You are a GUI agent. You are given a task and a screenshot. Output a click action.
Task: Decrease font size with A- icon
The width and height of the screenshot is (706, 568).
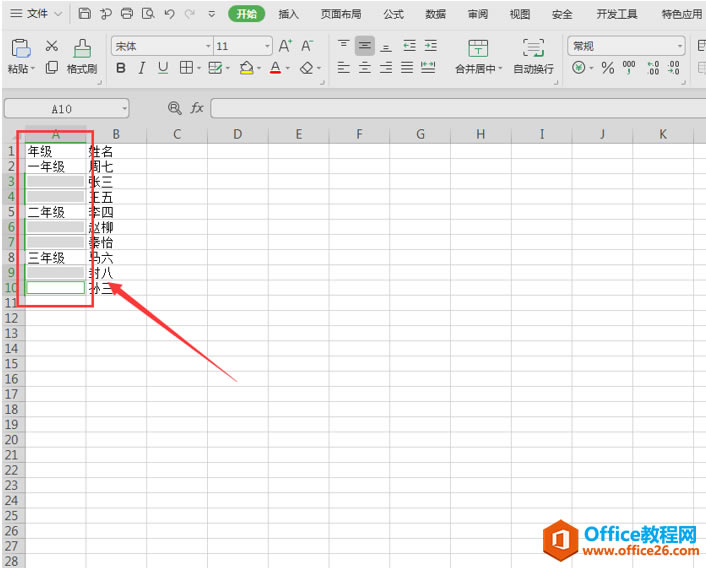pos(307,45)
